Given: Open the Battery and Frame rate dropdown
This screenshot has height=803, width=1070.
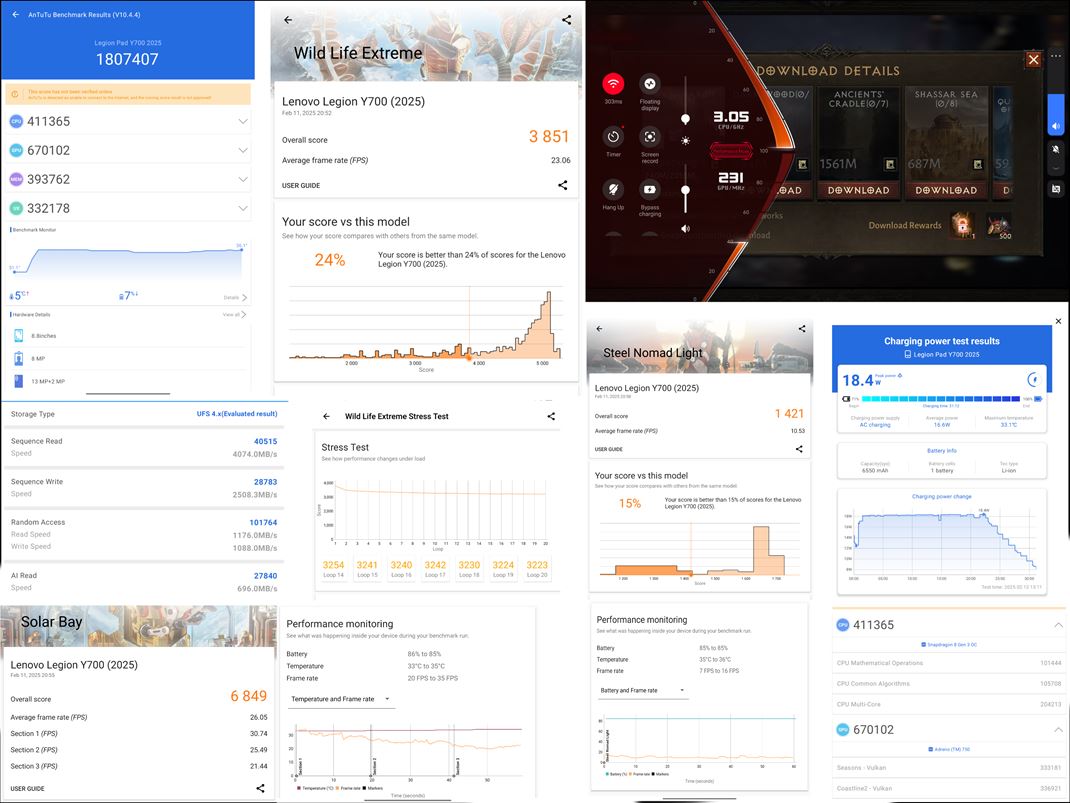Looking at the screenshot, I should (642, 690).
